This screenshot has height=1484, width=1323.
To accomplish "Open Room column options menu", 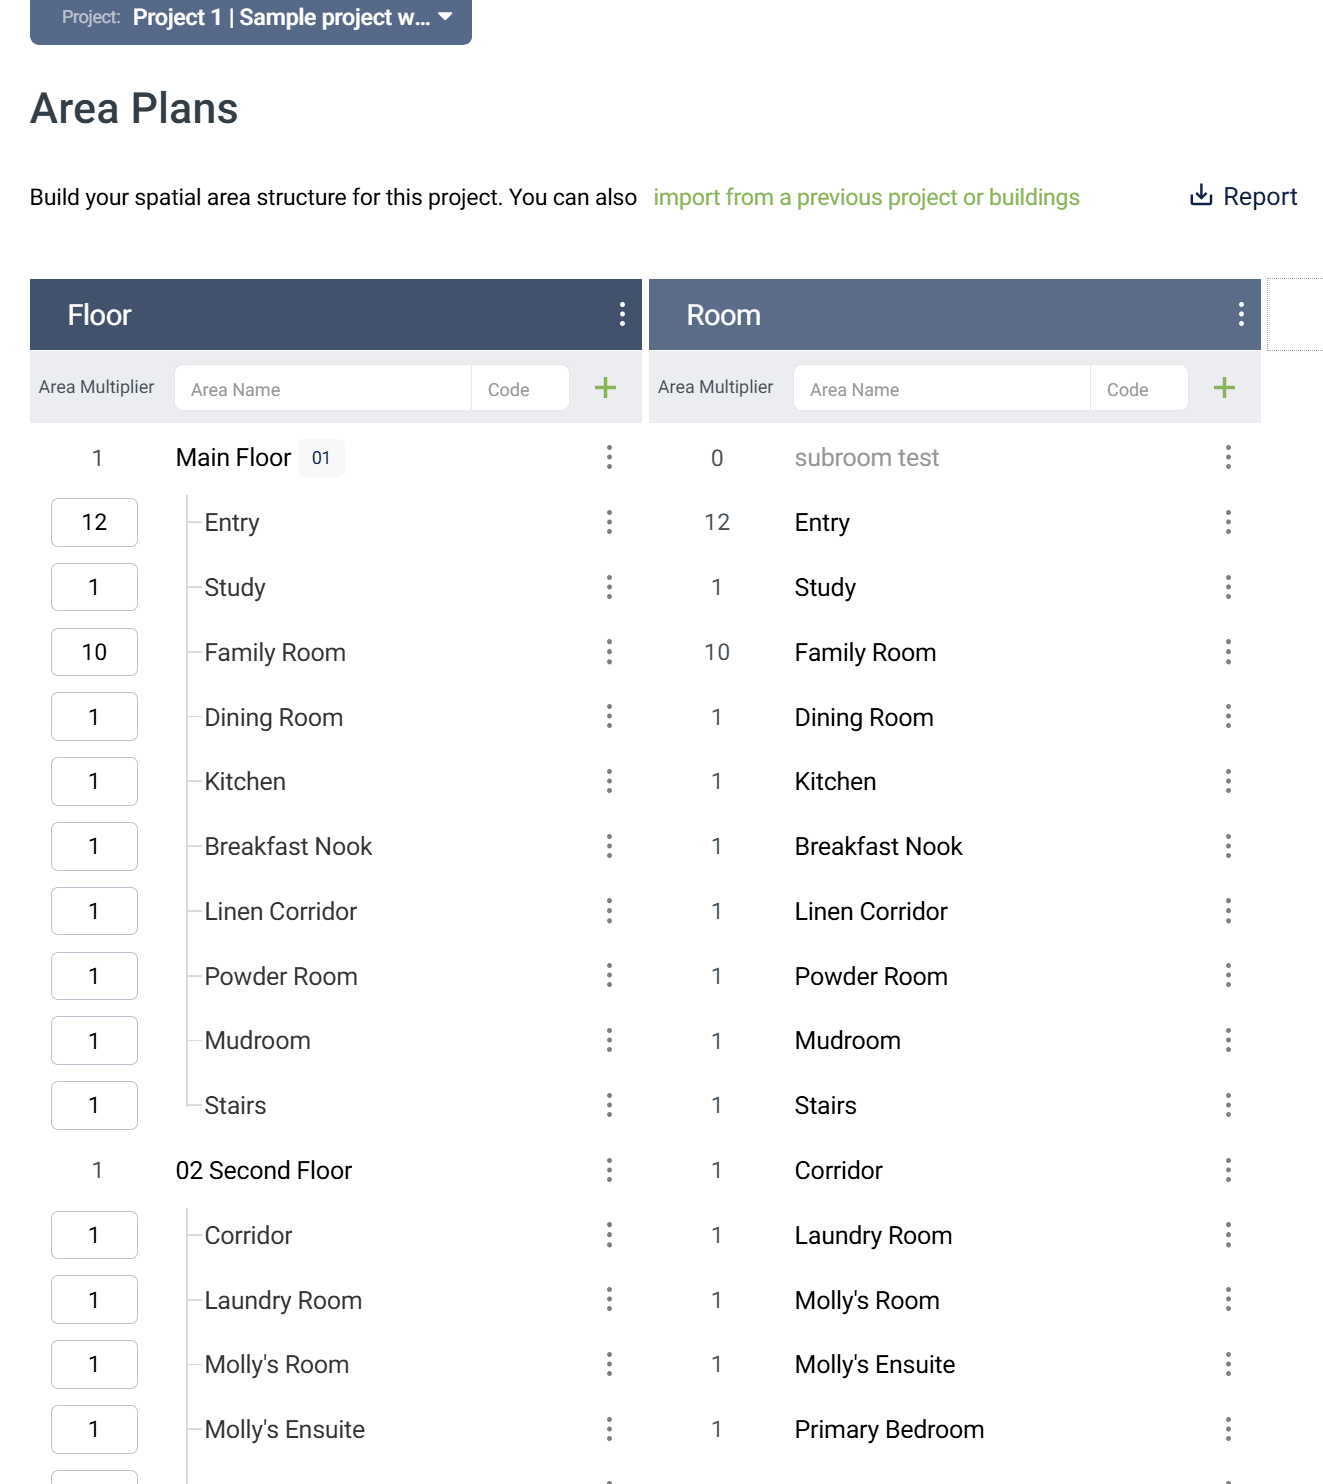I will pyautogui.click(x=1241, y=315).
